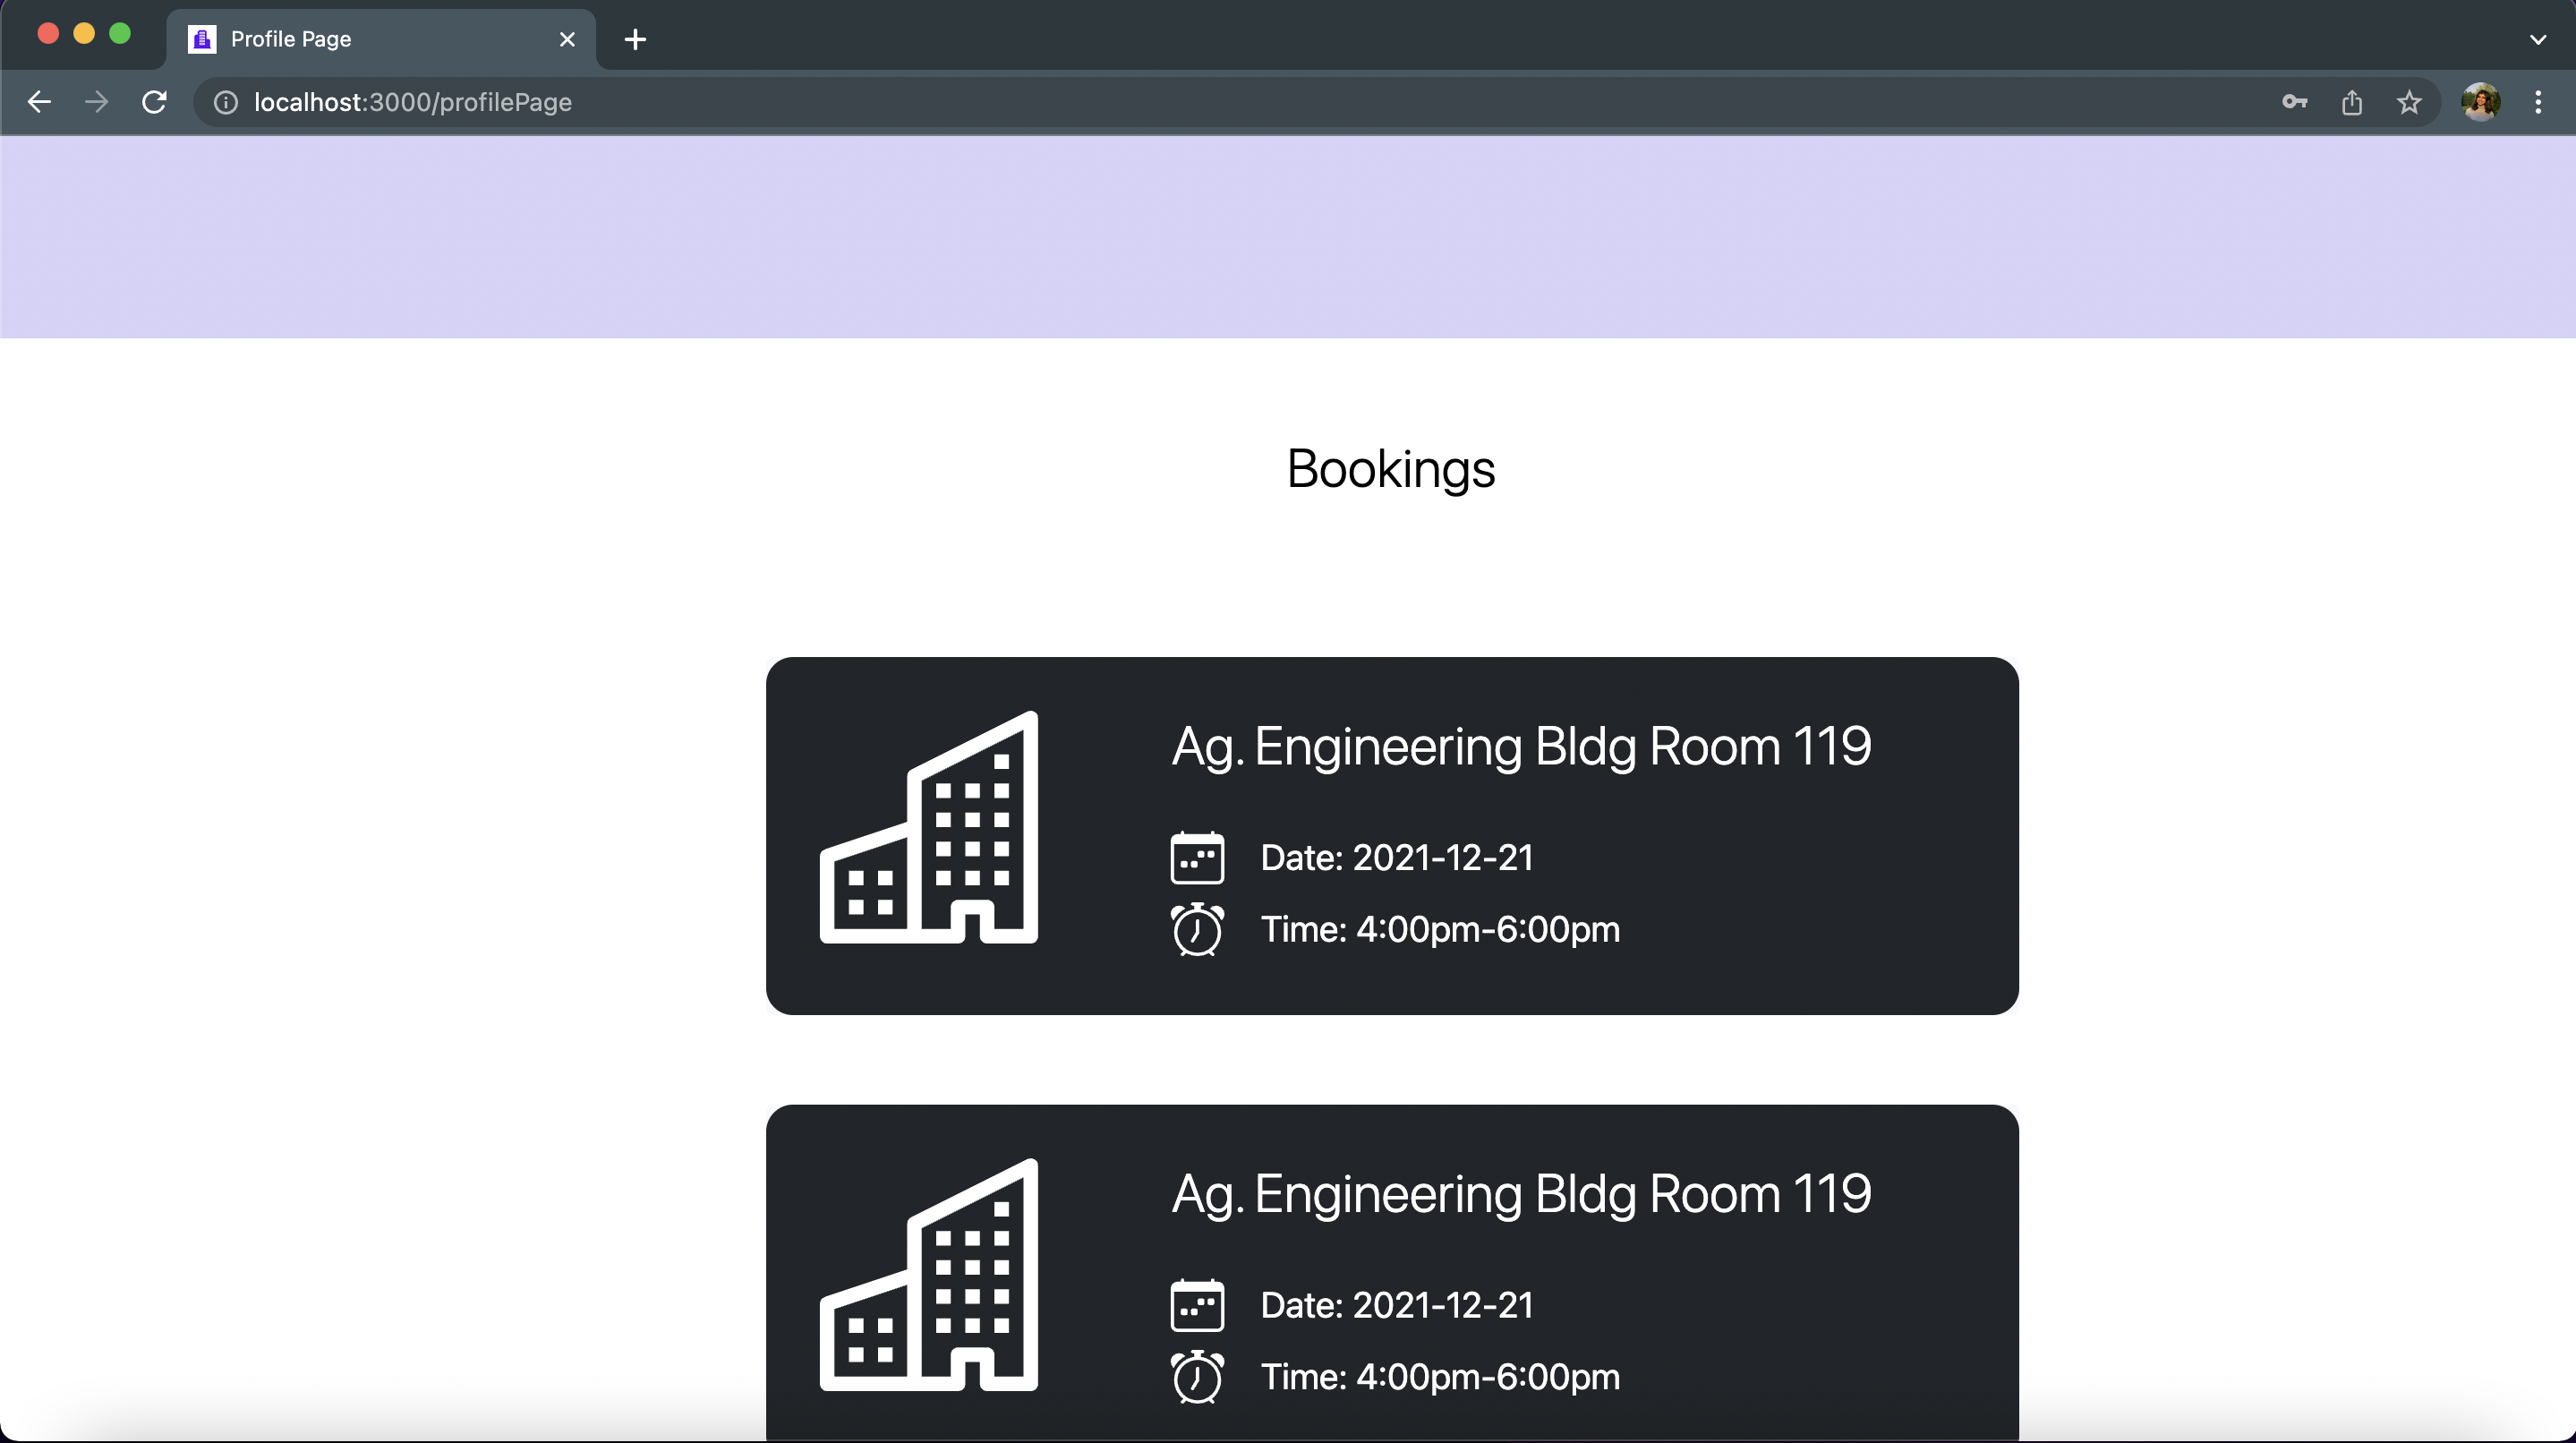This screenshot has width=2576, height=1443.
Task: Click the alarm clock icon on the second booking card
Action: (x=1197, y=1377)
